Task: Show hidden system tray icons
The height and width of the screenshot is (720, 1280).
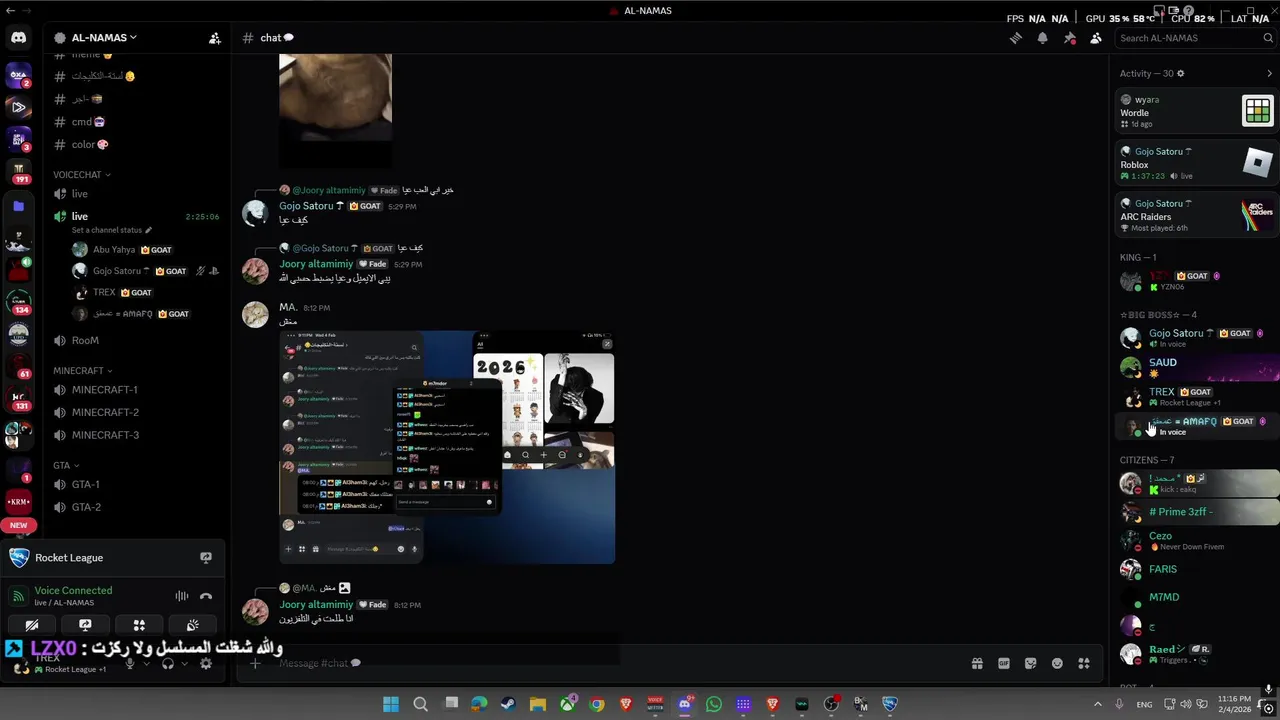Action: (1097, 704)
